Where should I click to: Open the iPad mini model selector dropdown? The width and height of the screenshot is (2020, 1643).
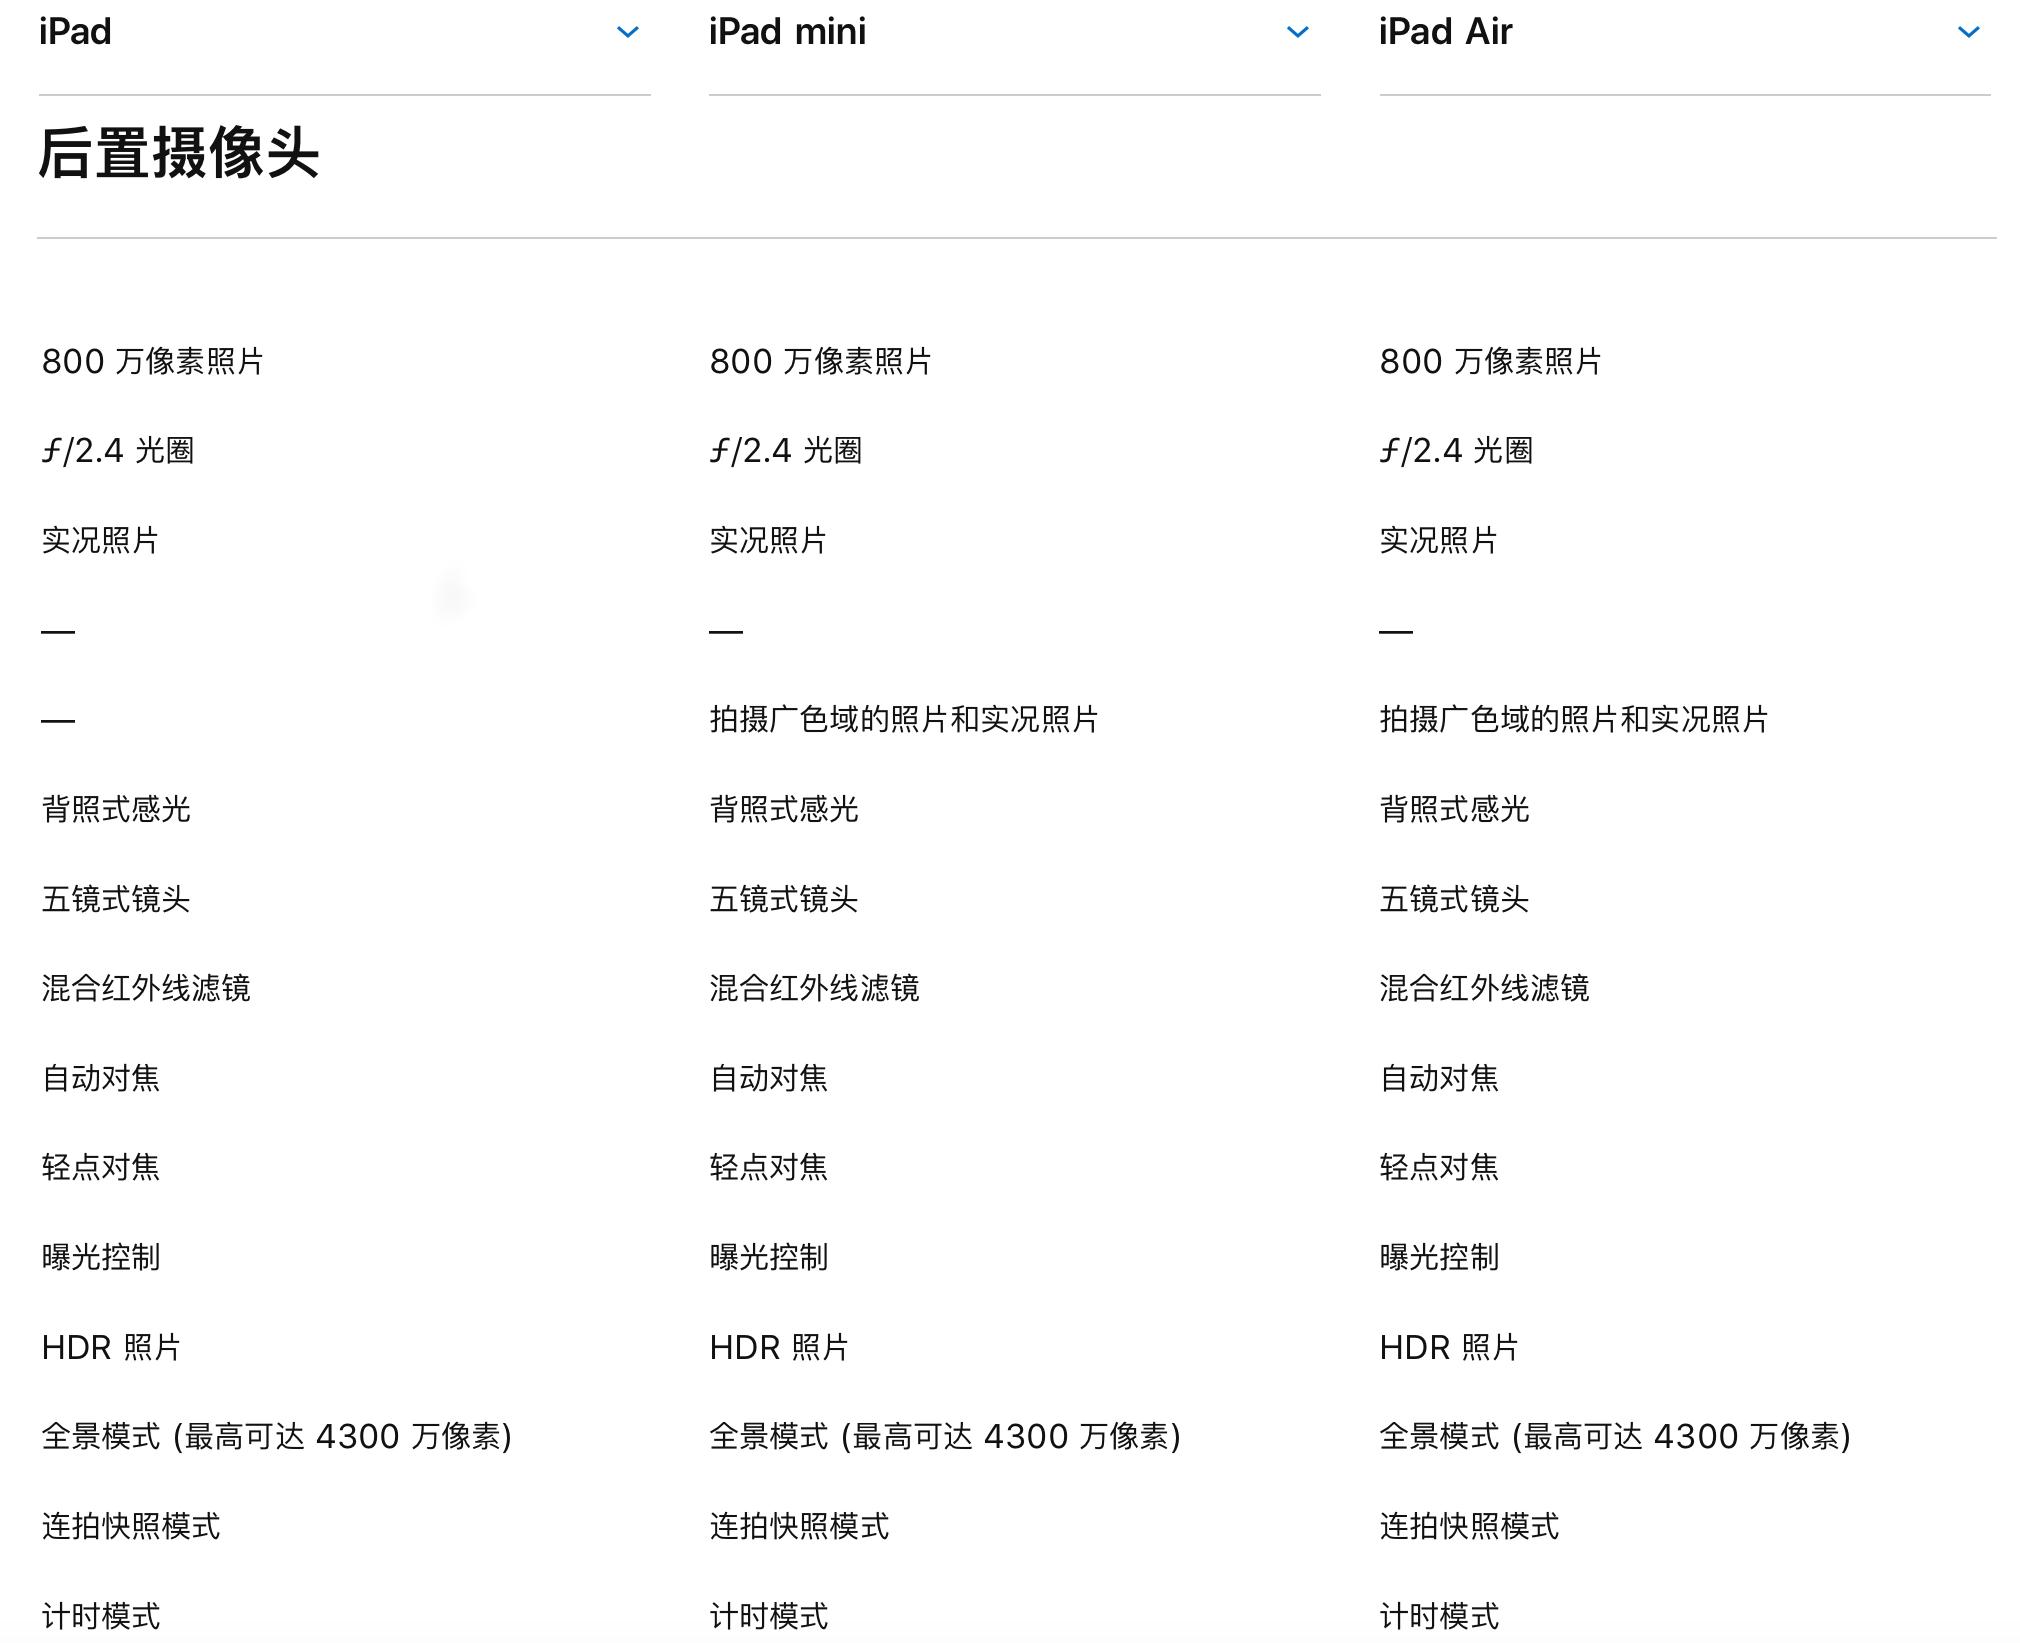[x=1297, y=32]
